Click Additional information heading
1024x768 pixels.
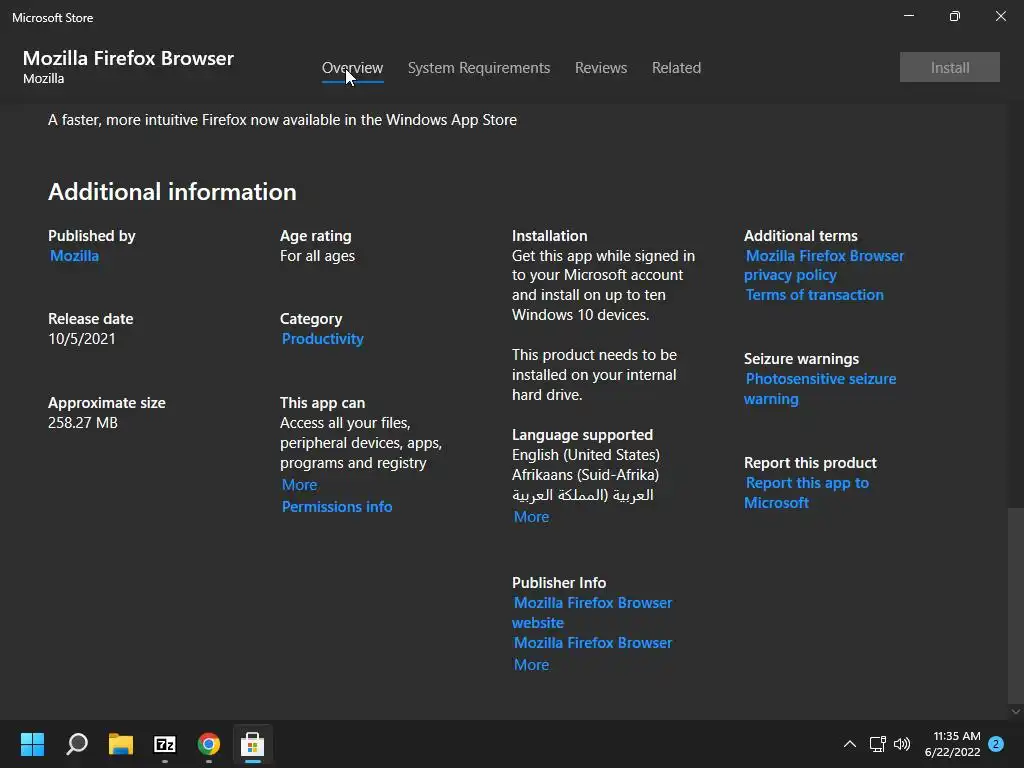172,192
